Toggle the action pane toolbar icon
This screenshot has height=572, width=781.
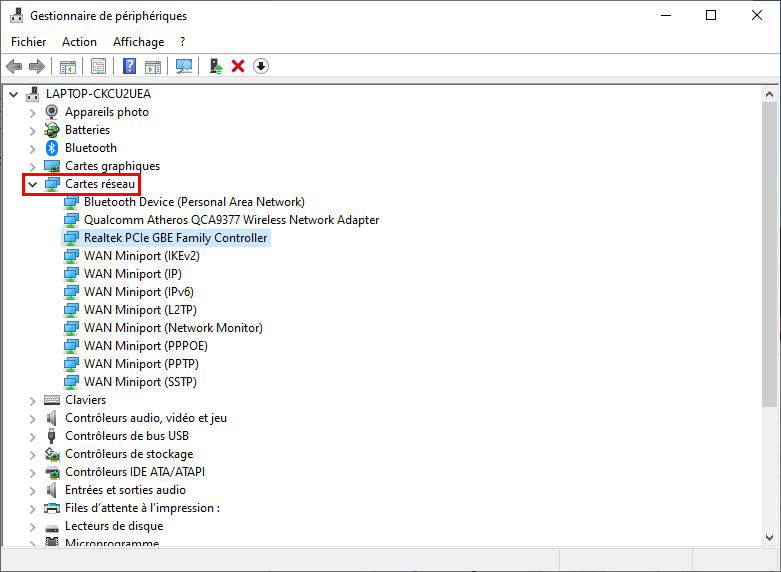coord(153,66)
